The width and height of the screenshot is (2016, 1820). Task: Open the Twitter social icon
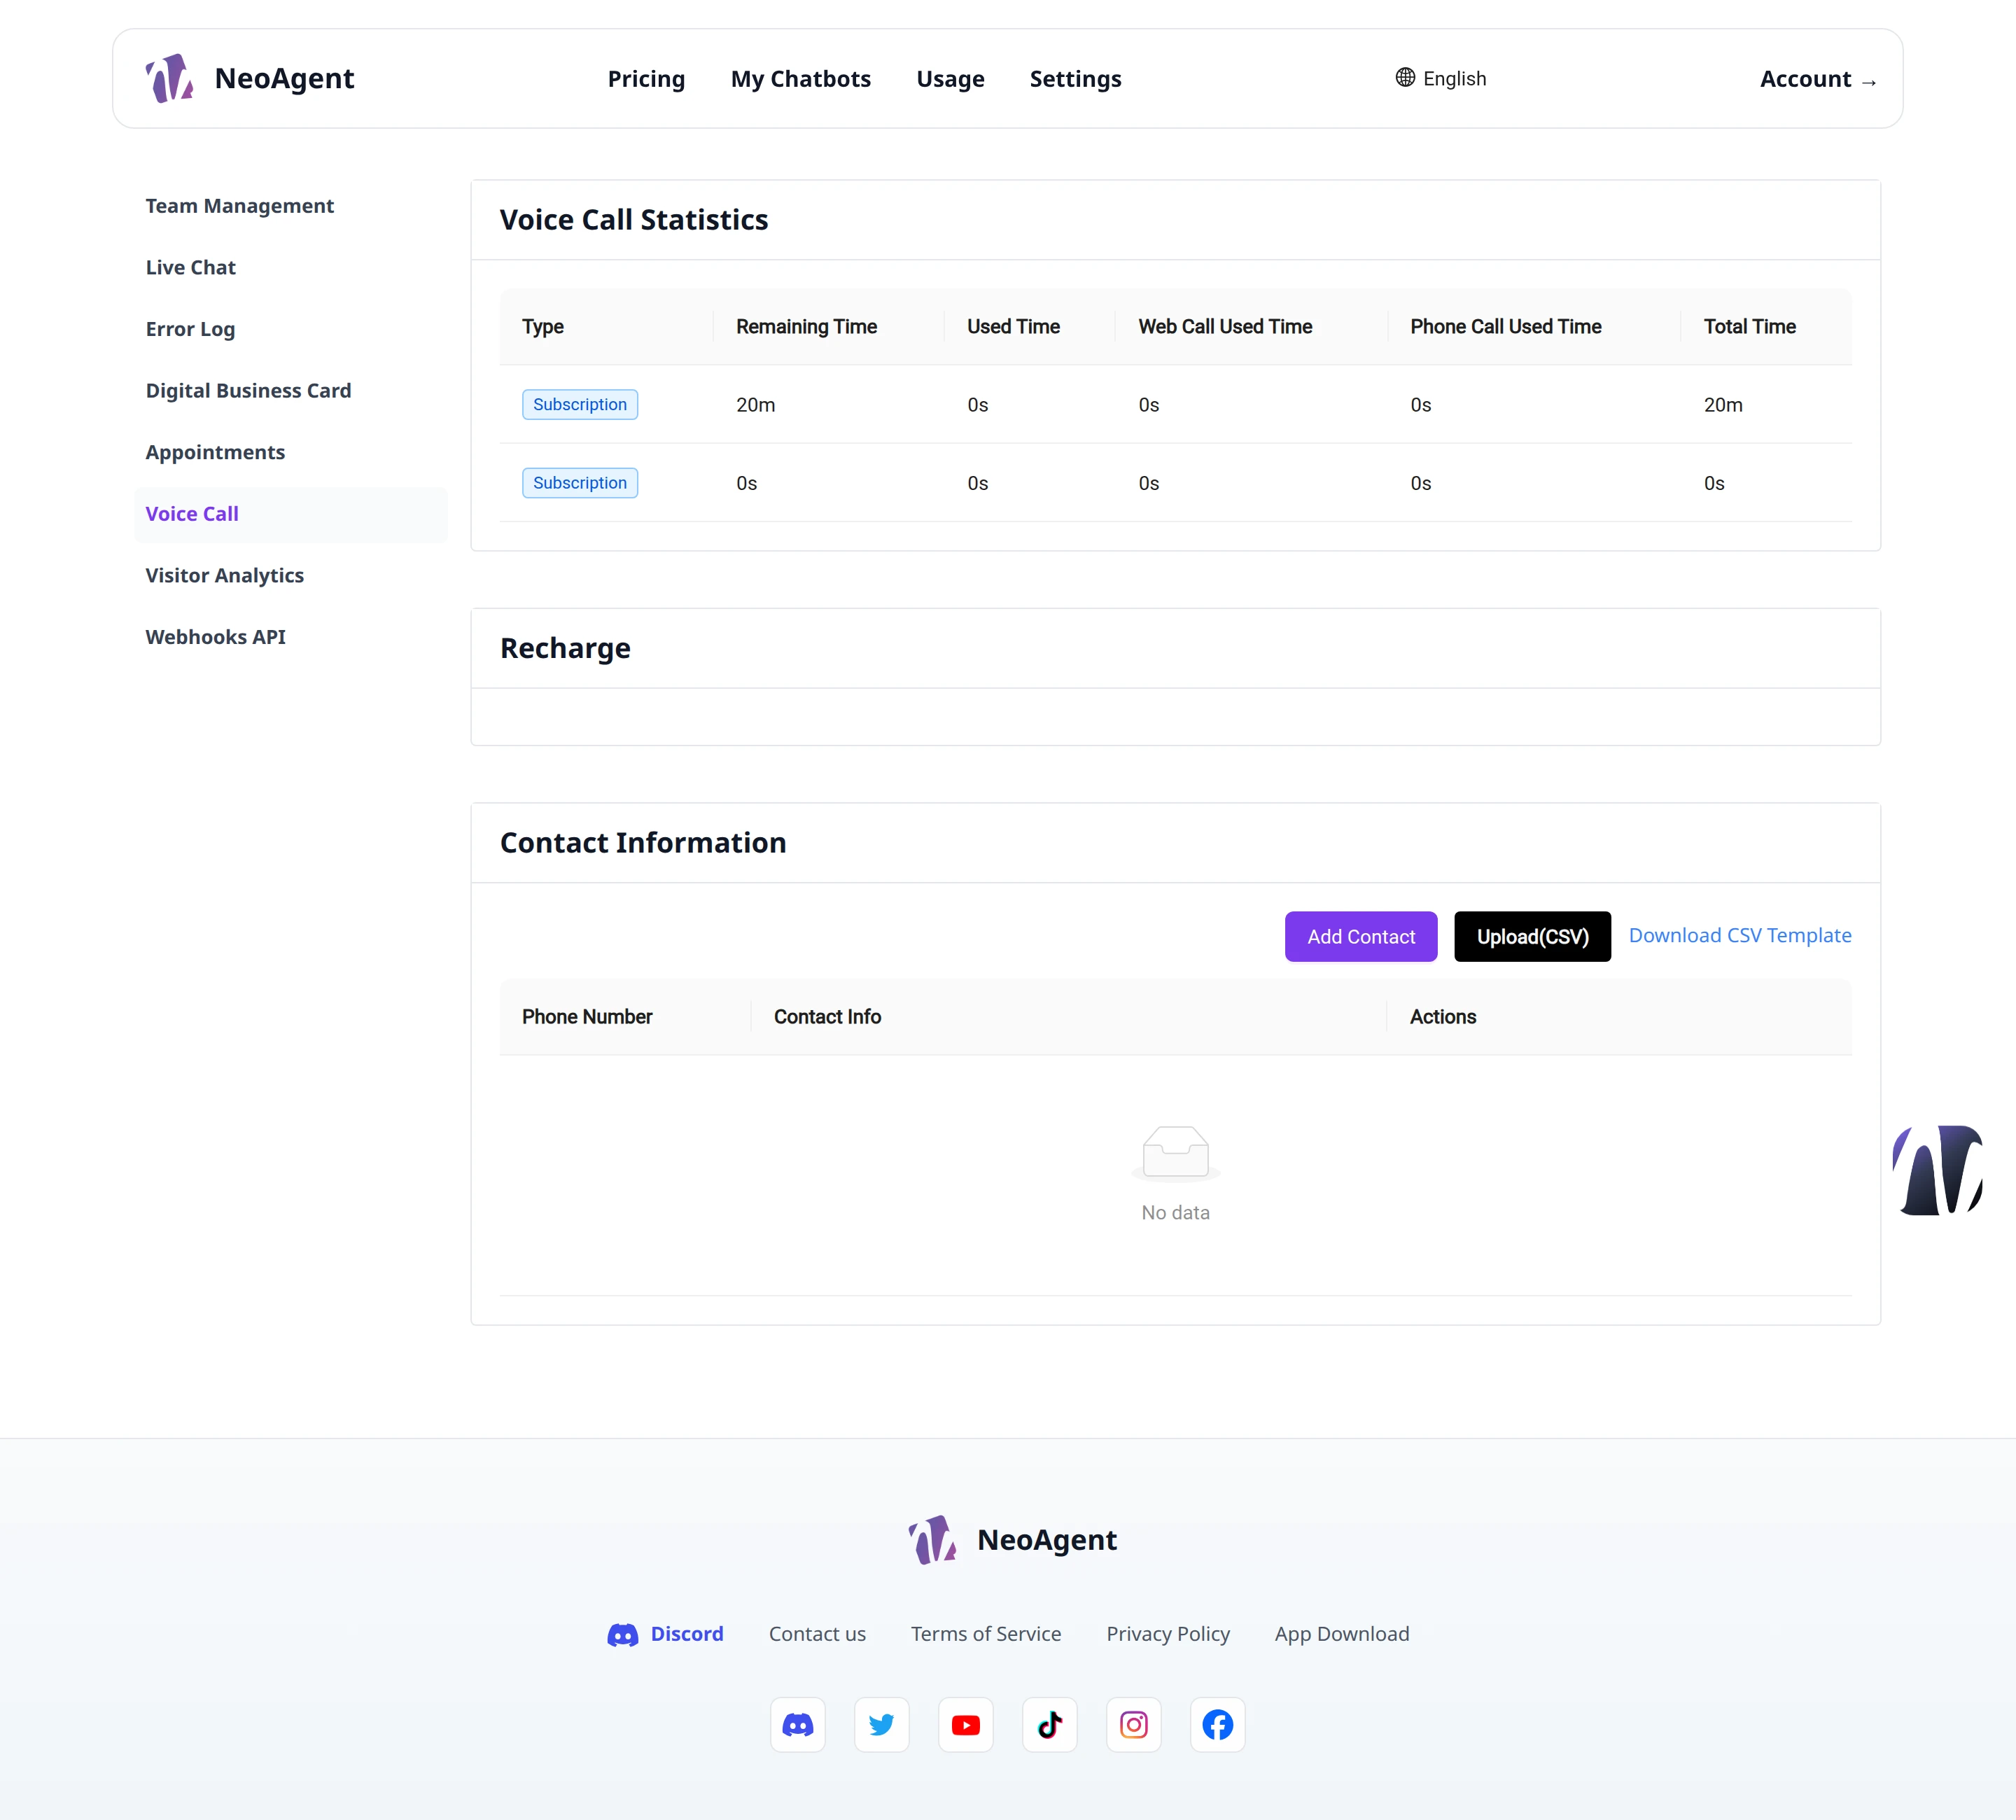point(881,1724)
